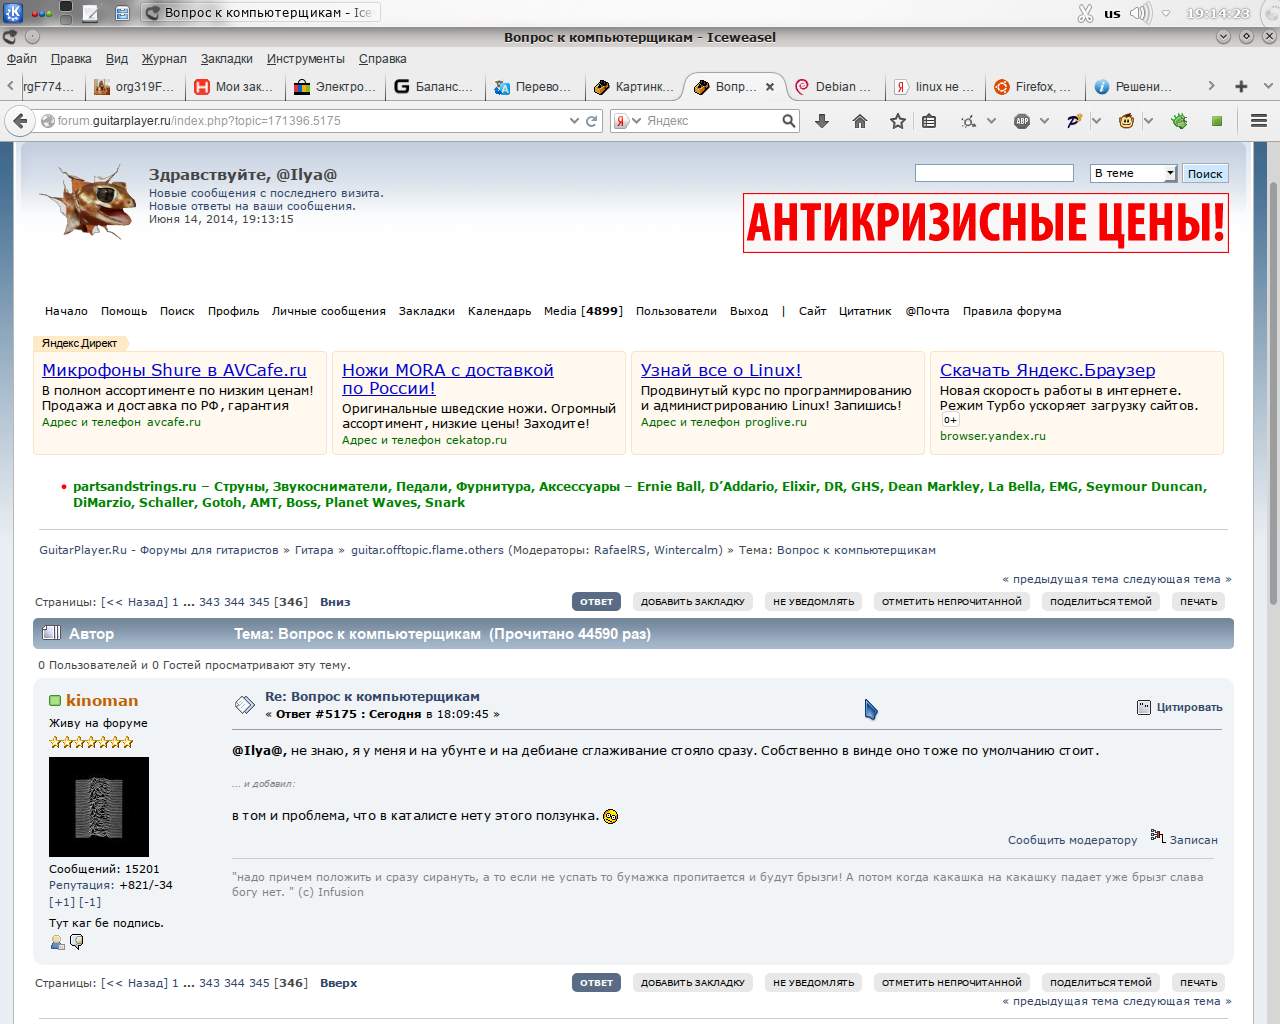
Task: Open the kinoman username link
Action: click(102, 701)
